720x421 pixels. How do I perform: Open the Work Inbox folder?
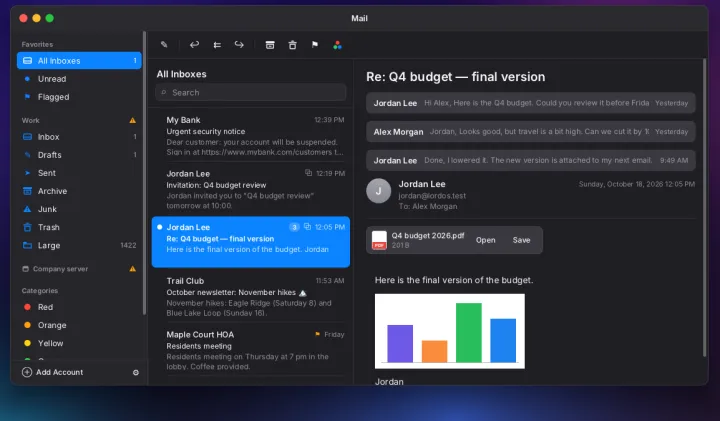click(79, 137)
